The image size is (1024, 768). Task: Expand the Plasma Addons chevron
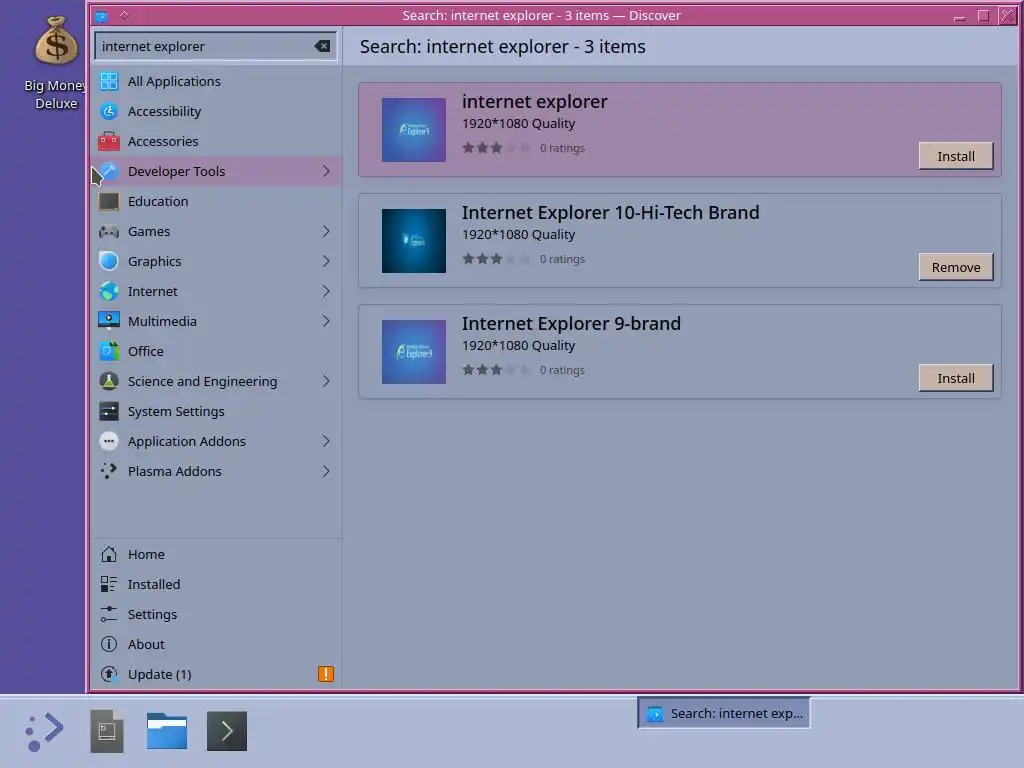pyautogui.click(x=326, y=471)
